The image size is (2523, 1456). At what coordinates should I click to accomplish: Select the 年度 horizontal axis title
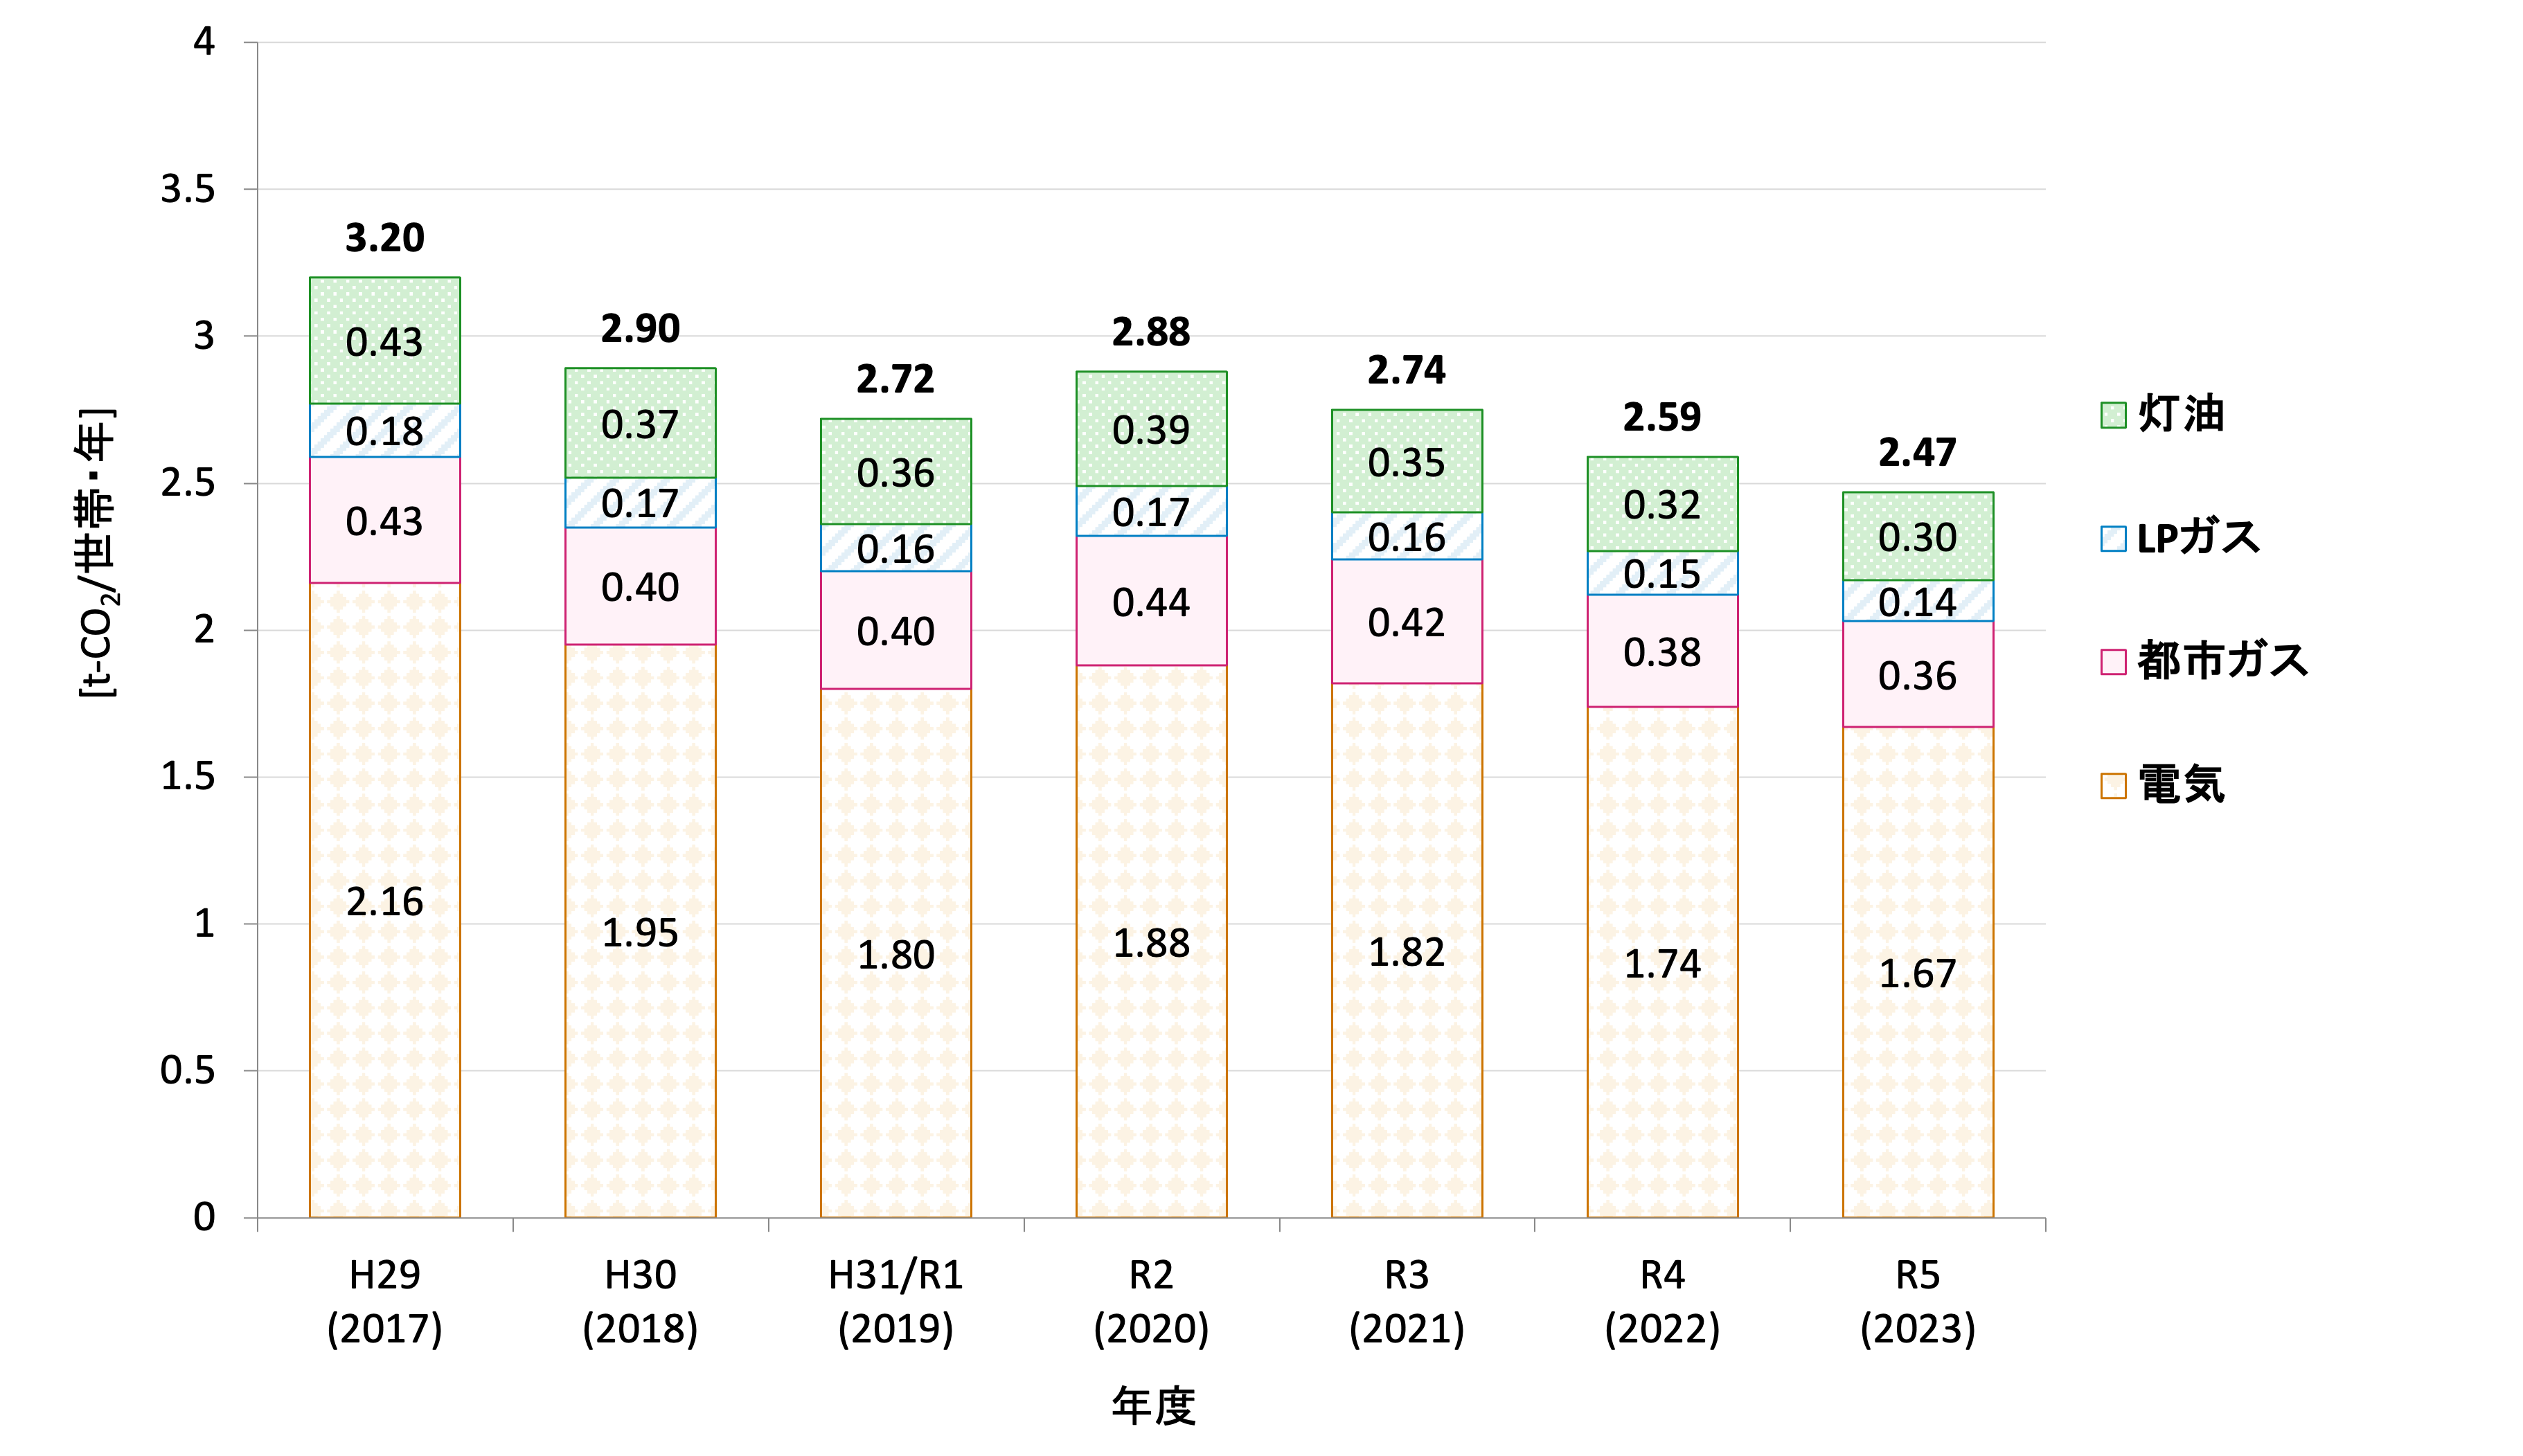tap(1153, 1405)
